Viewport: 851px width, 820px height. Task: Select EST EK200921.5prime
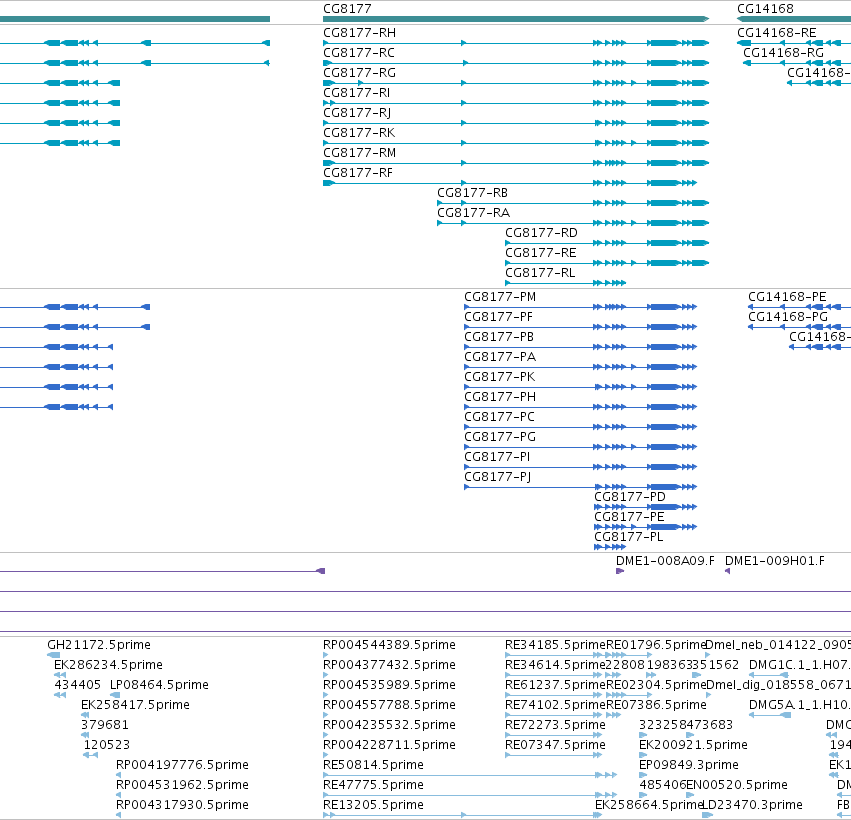coord(693,745)
